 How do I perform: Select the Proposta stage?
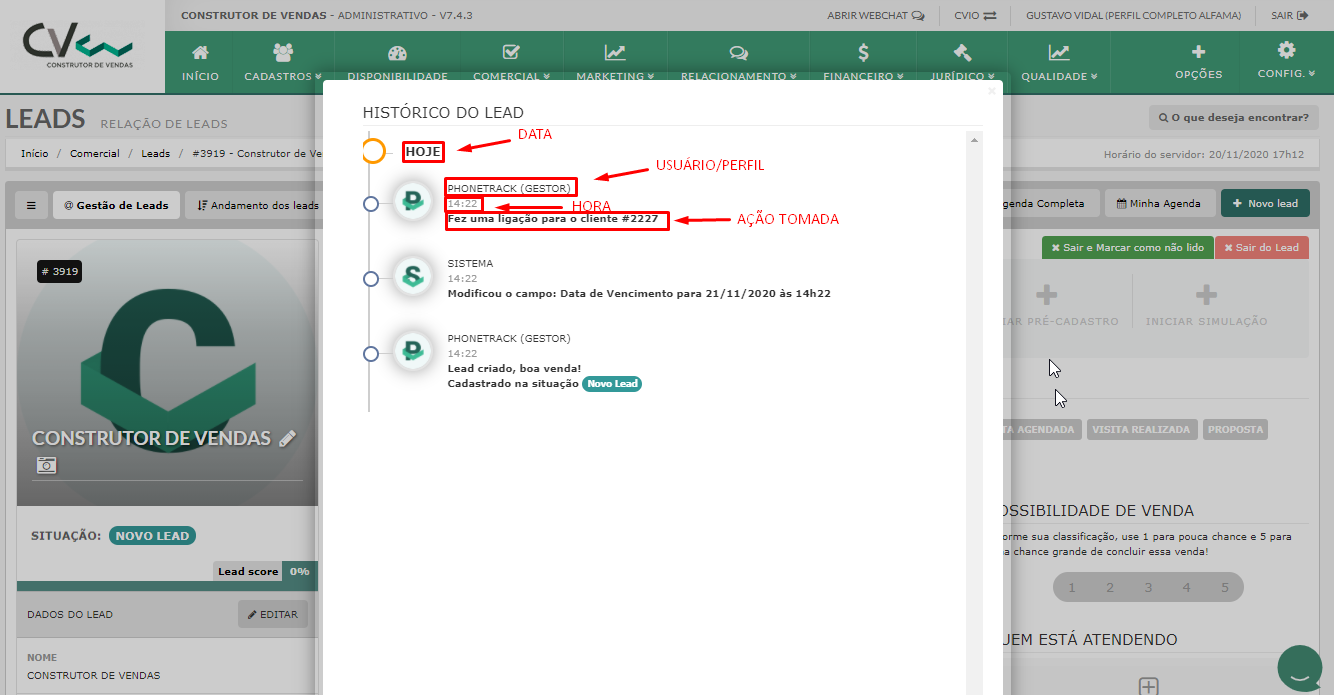[x=1235, y=429]
